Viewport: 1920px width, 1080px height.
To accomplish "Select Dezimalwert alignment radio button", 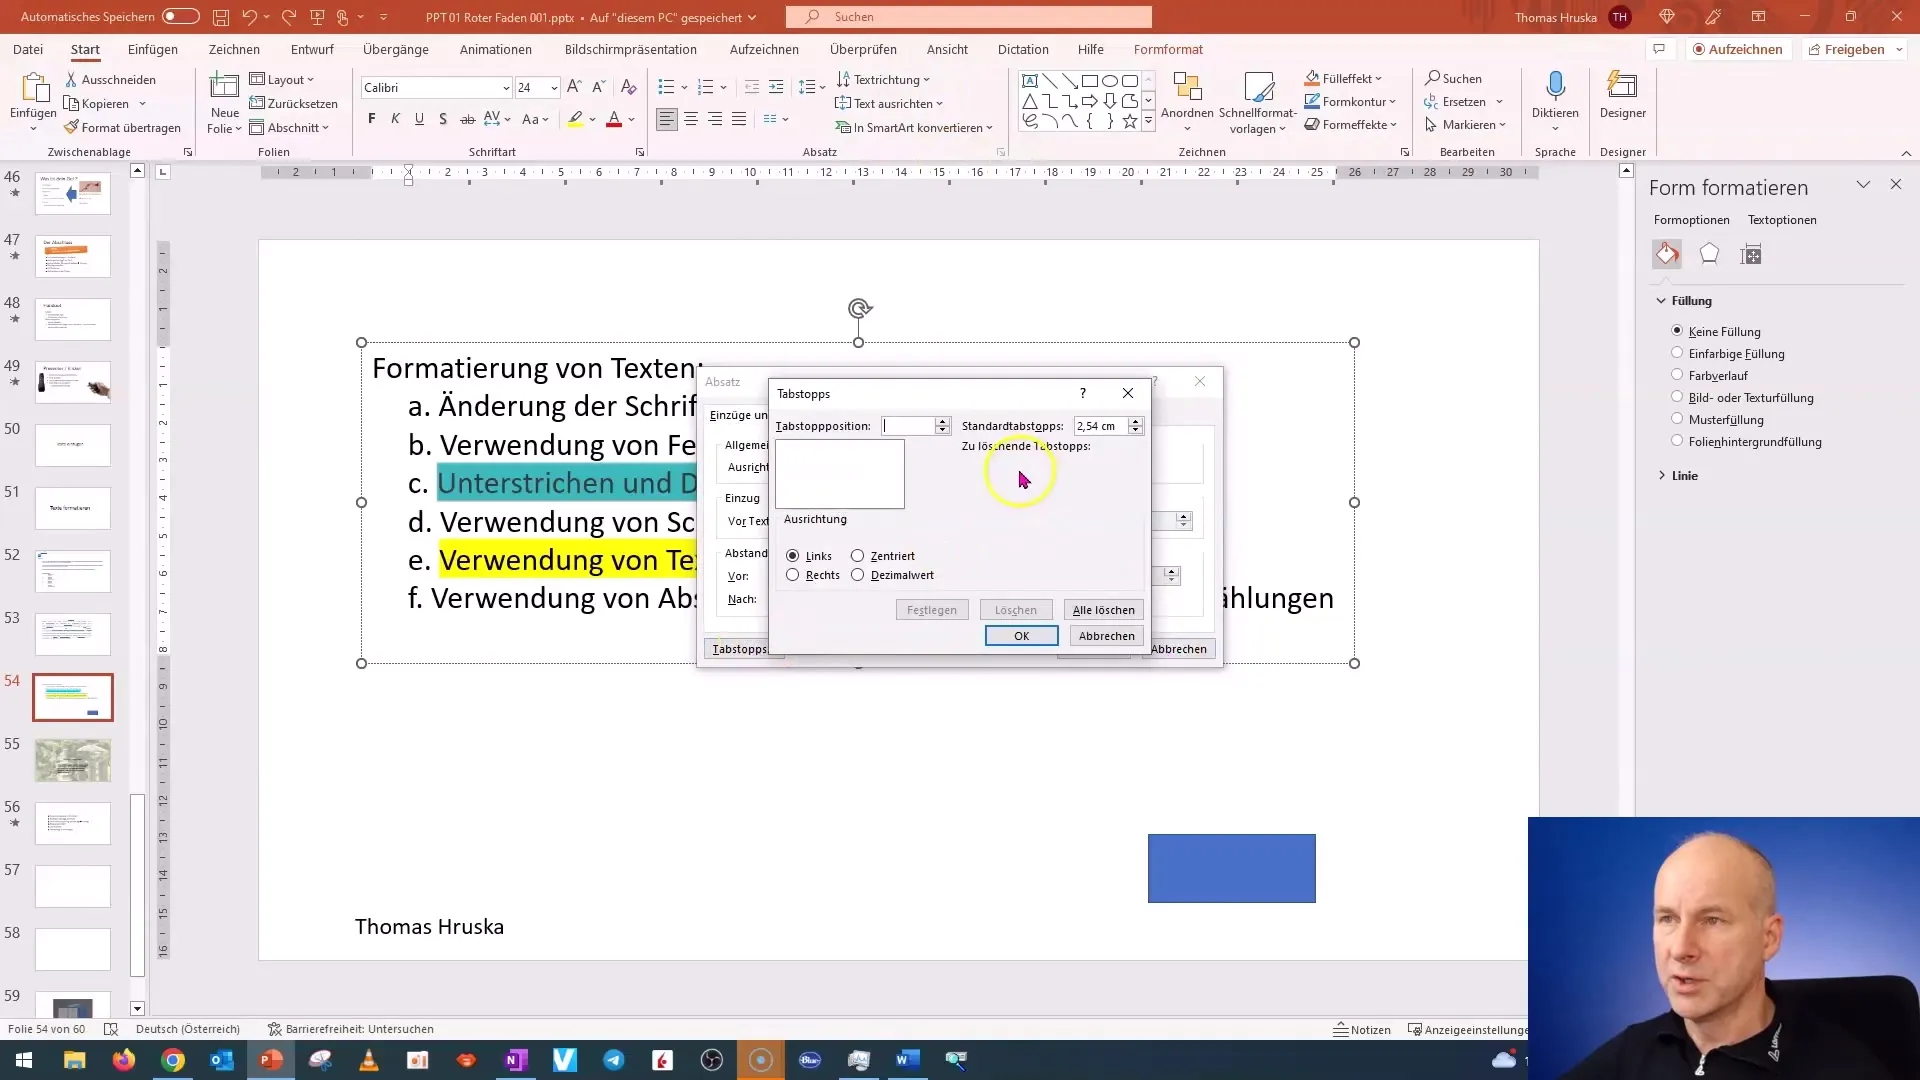I will pos(857,575).
